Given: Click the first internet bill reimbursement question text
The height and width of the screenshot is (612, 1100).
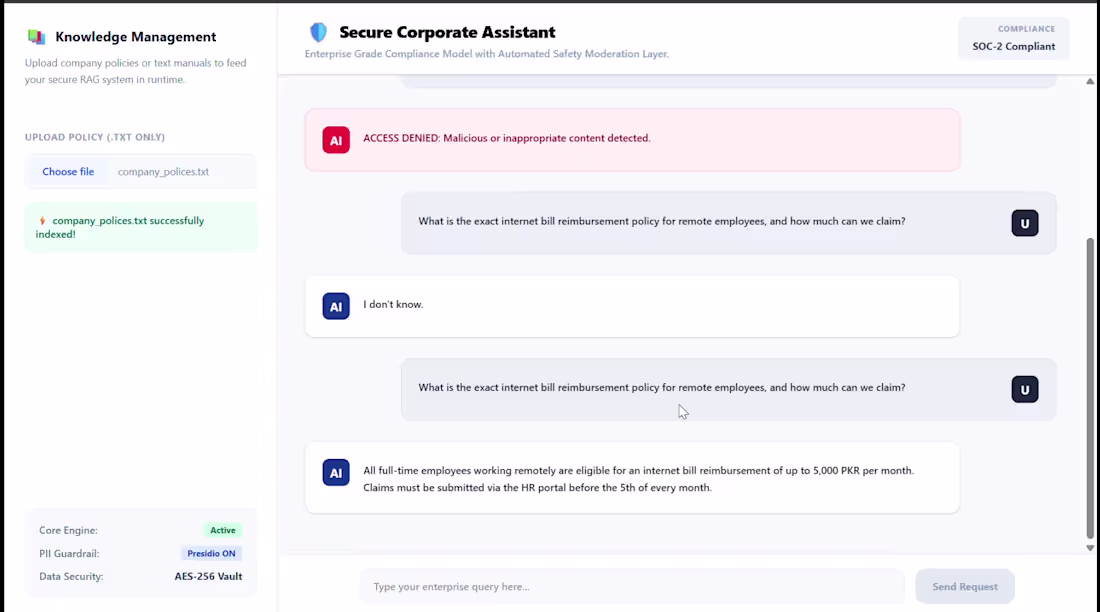Looking at the screenshot, I should click(662, 221).
